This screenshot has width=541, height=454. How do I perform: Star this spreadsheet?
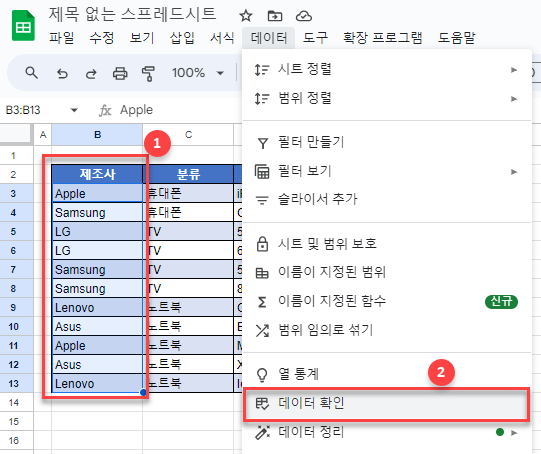pos(246,16)
